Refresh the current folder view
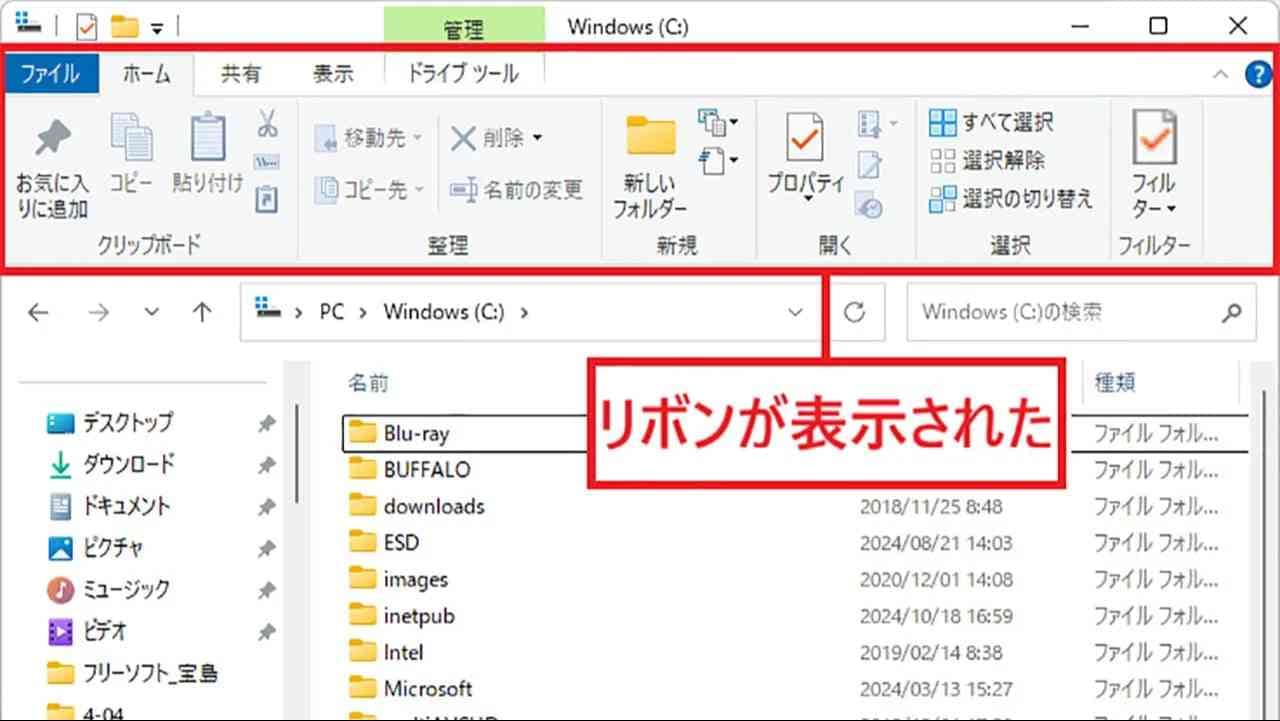 (x=854, y=313)
